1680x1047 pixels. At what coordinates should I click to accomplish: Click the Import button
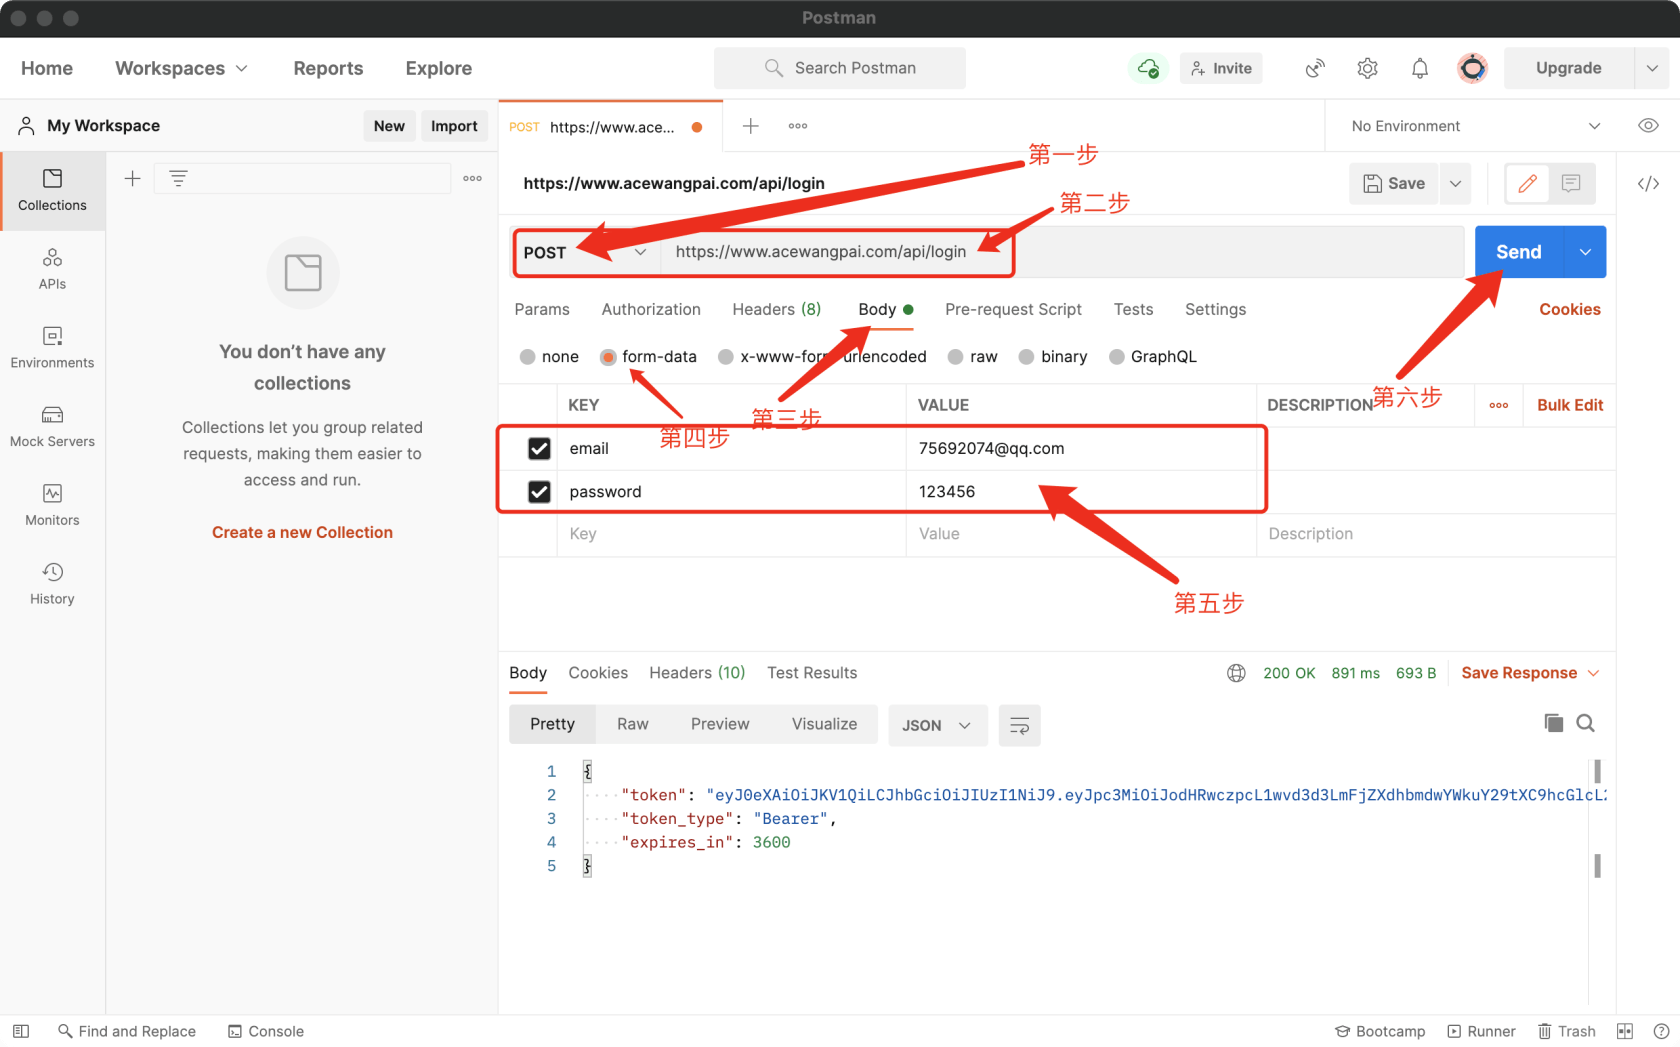coord(454,126)
